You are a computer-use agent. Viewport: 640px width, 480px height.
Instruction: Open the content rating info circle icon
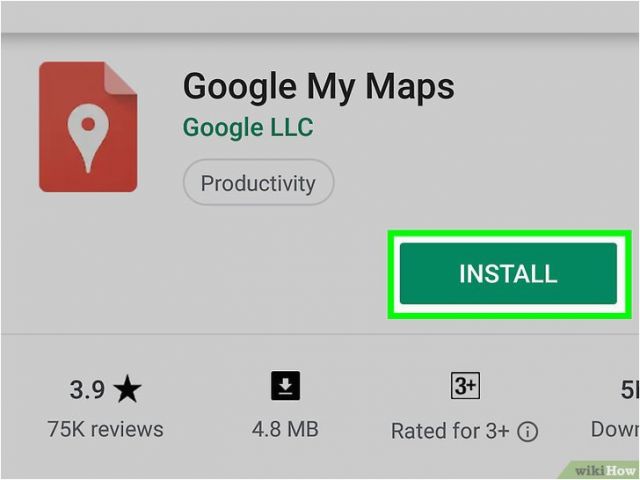pos(528,431)
